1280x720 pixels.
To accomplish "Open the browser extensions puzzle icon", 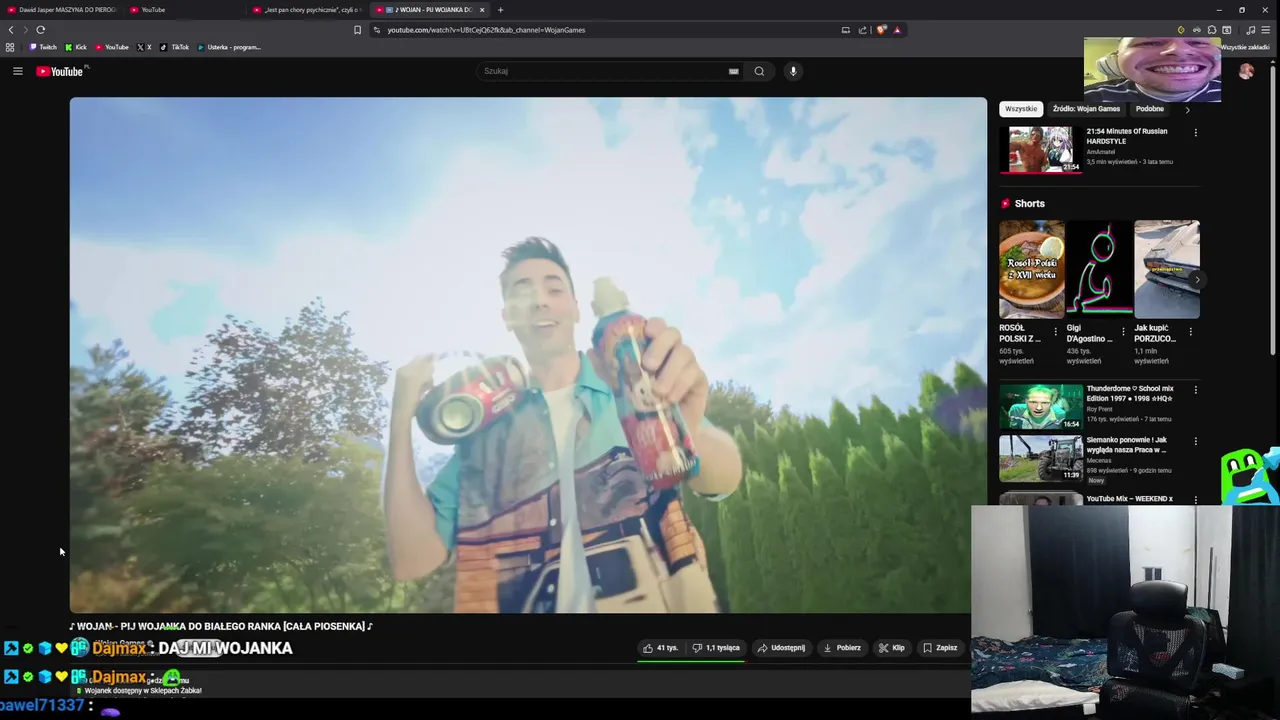I will pyautogui.click(x=1212, y=30).
